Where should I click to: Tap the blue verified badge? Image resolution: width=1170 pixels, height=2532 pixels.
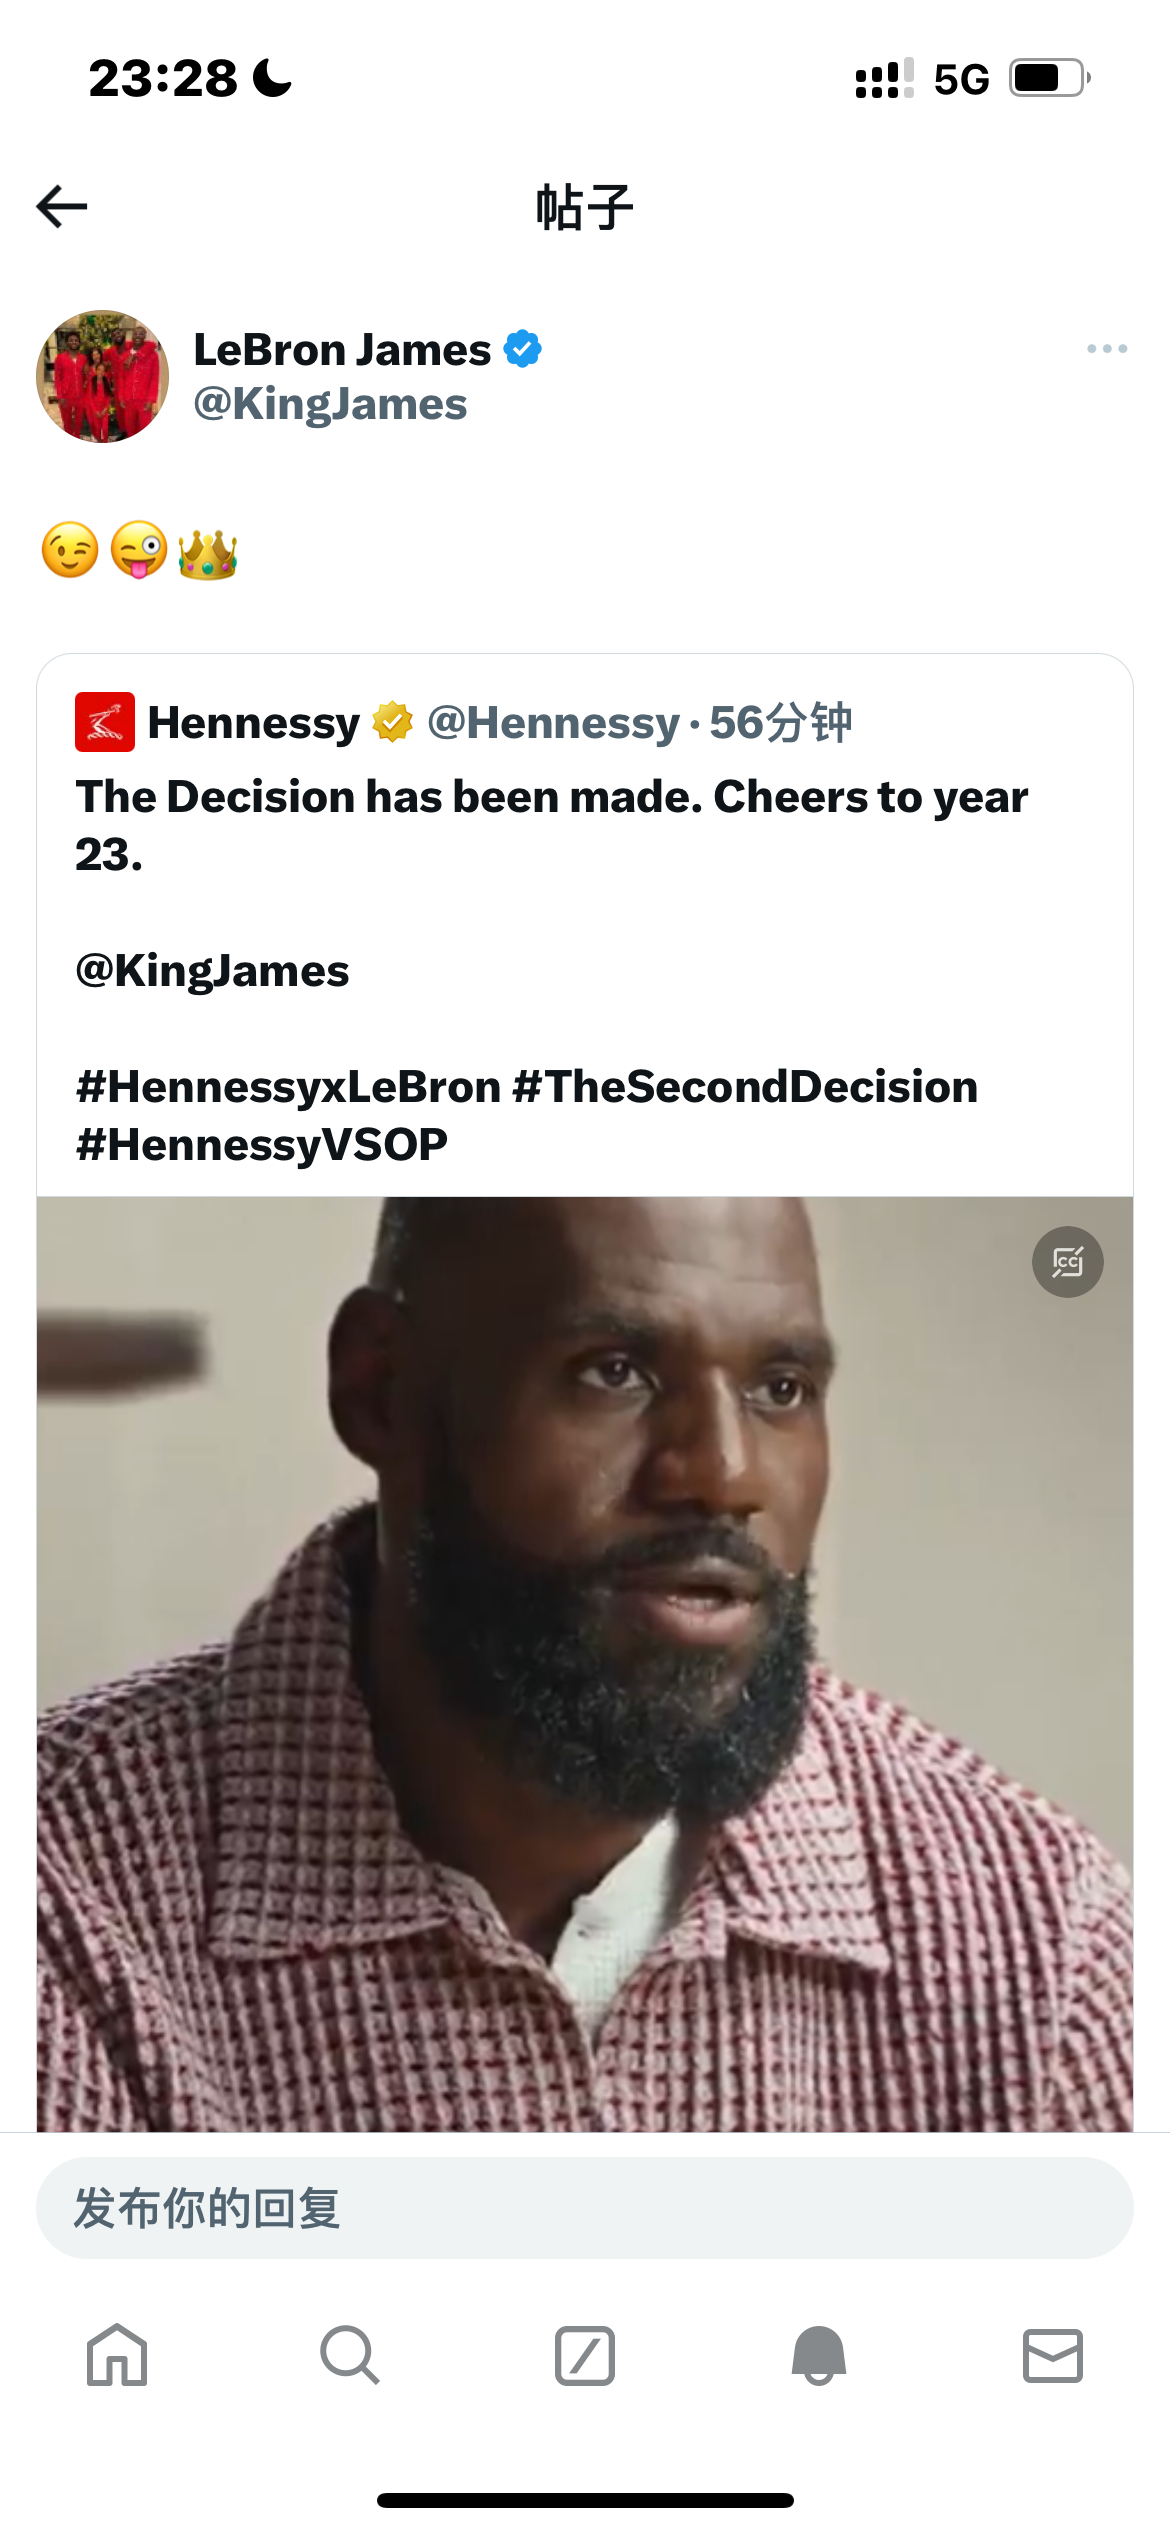(522, 349)
